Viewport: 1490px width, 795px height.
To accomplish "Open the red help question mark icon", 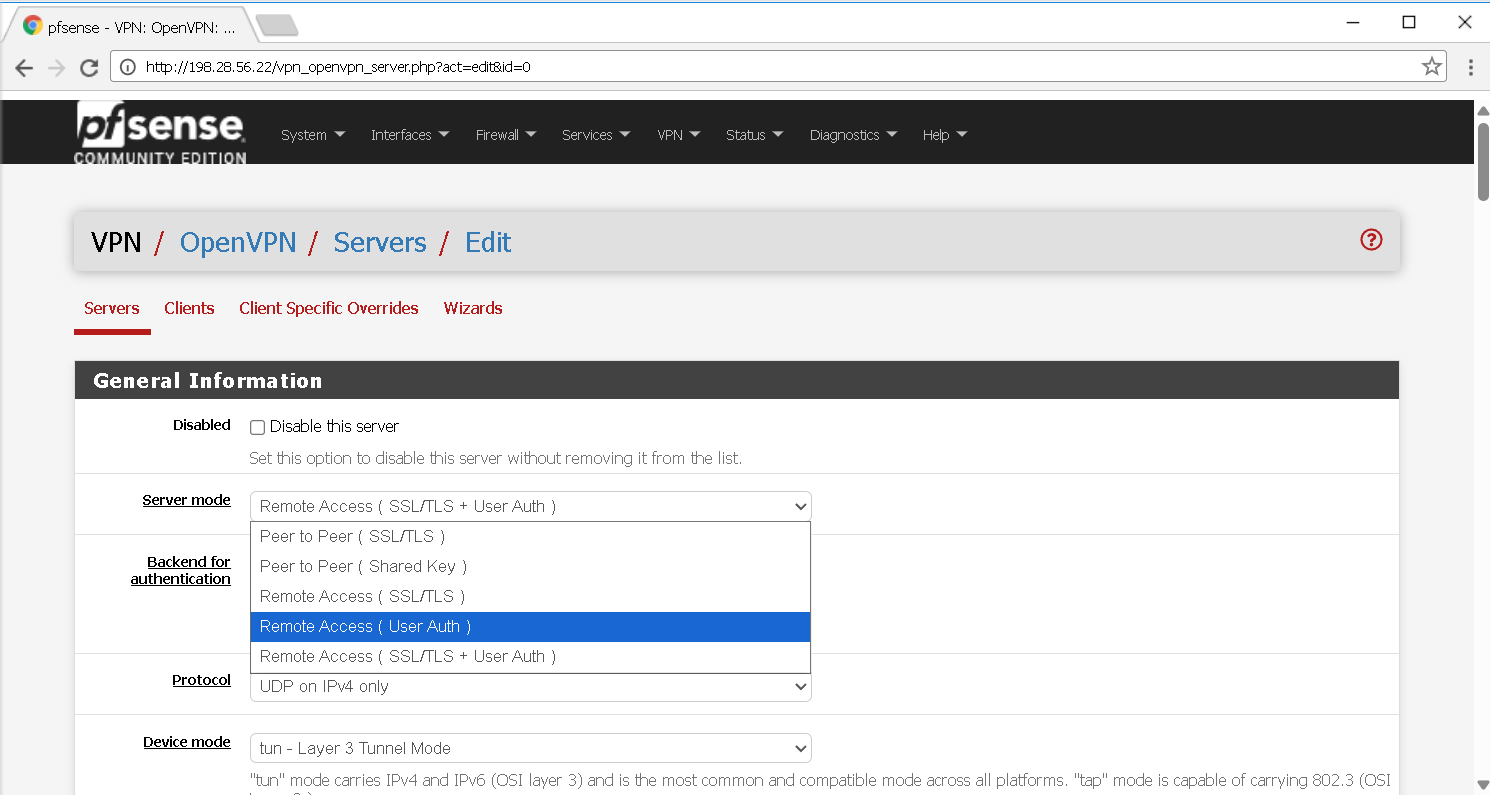I will 1371,240.
